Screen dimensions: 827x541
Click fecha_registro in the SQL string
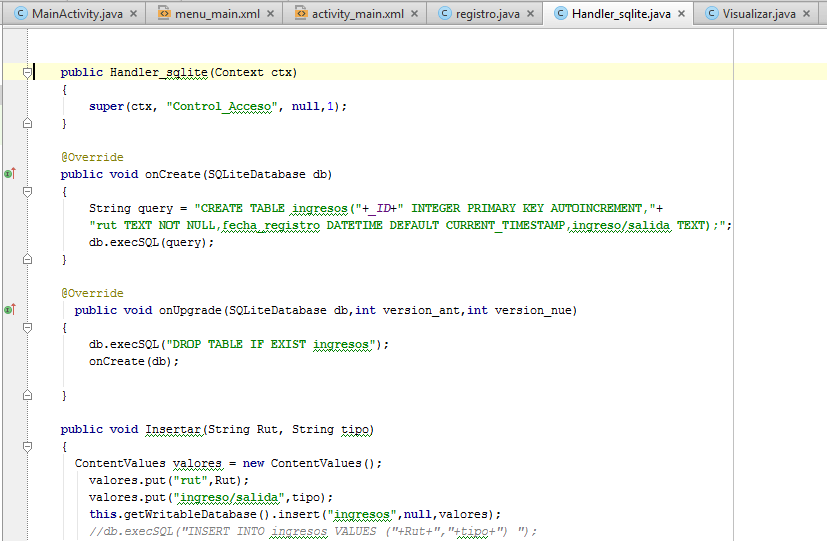tap(271, 226)
